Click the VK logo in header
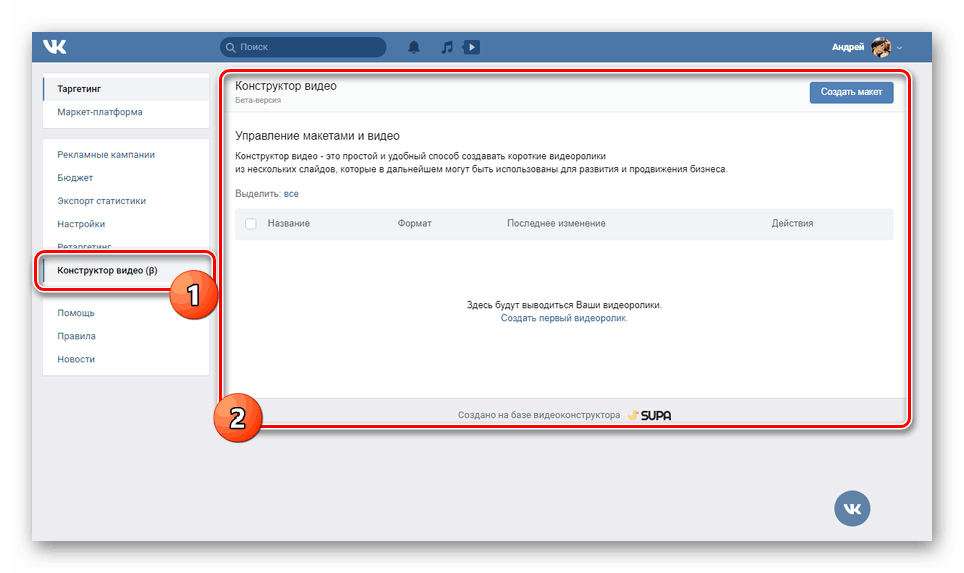Screen dimensions: 964x573 pos(55,47)
